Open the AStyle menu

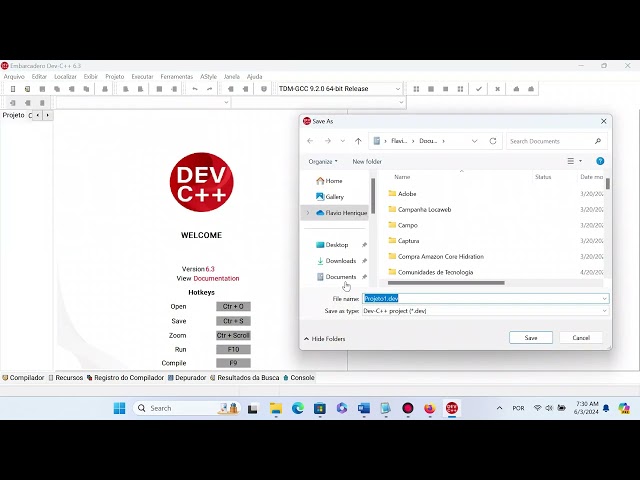point(209,77)
